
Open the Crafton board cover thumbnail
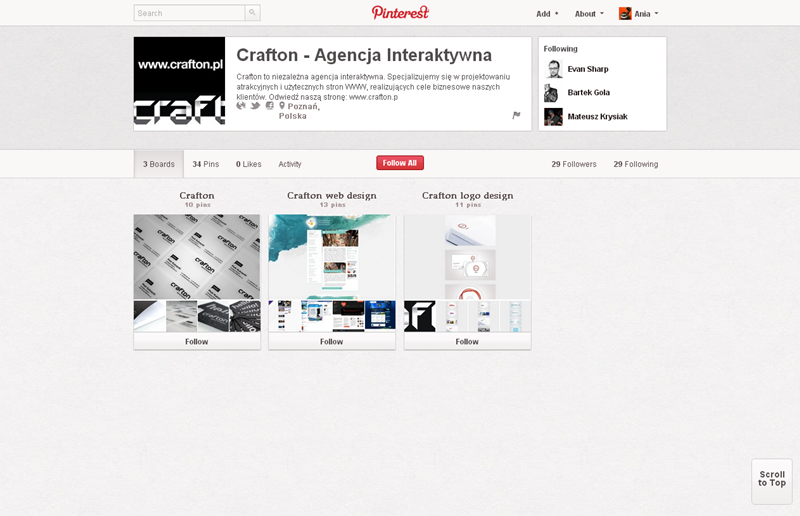[197, 257]
